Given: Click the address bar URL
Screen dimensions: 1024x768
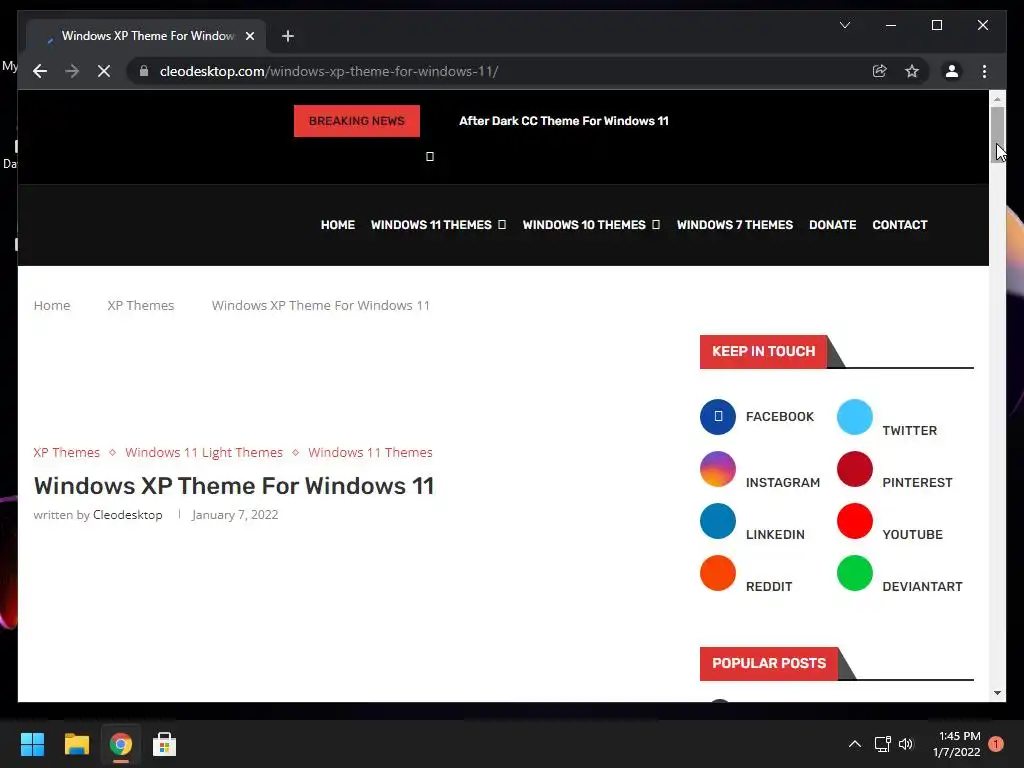Looking at the screenshot, I should pyautogui.click(x=329, y=71).
